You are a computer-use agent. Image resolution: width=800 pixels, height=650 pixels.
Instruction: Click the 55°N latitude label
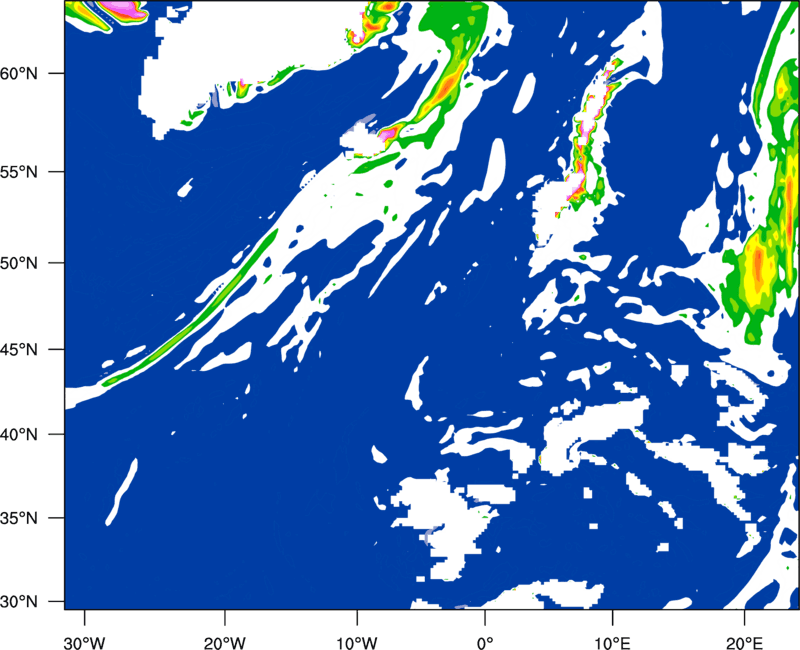(x=19, y=172)
